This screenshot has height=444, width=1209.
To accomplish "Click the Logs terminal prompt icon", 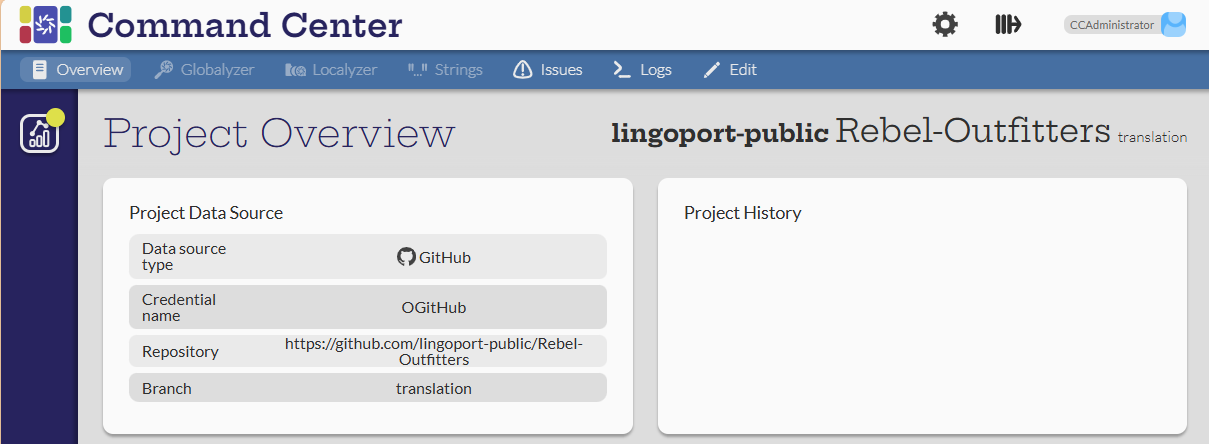I will click(x=622, y=70).
